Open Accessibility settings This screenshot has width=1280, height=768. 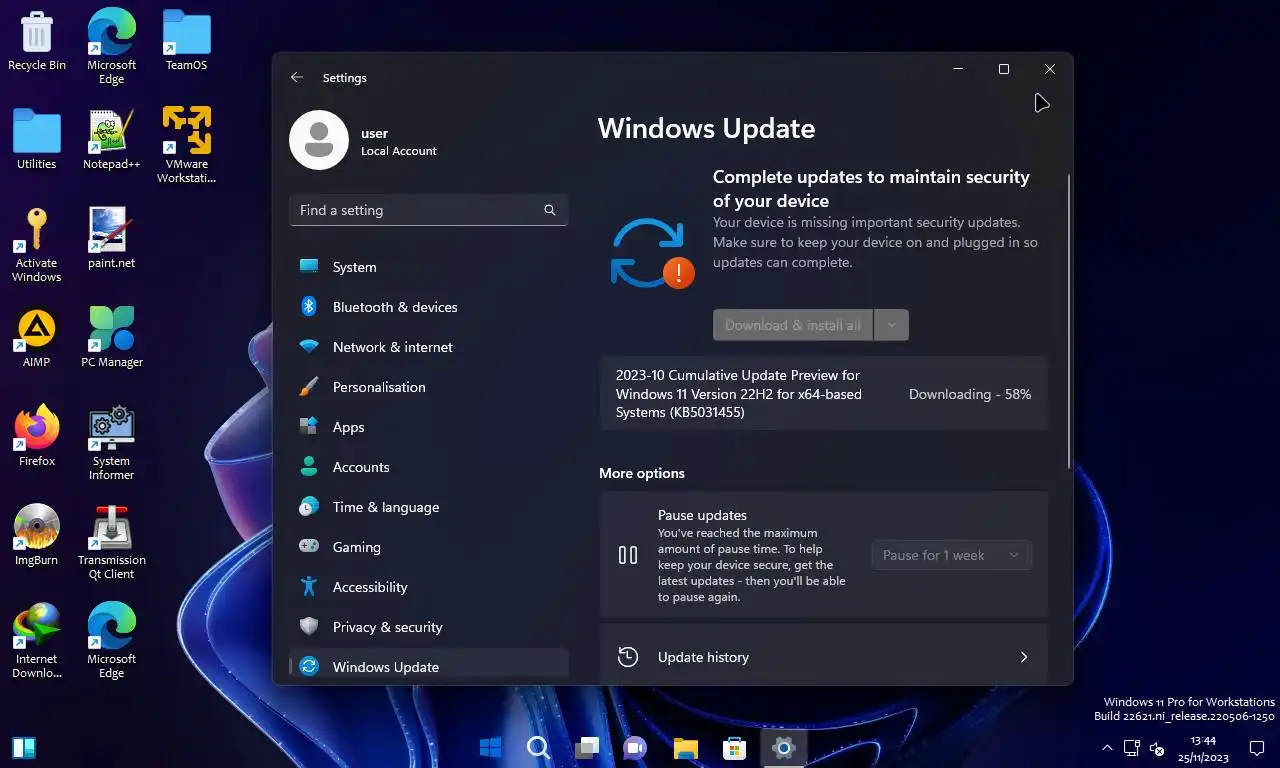(429, 587)
